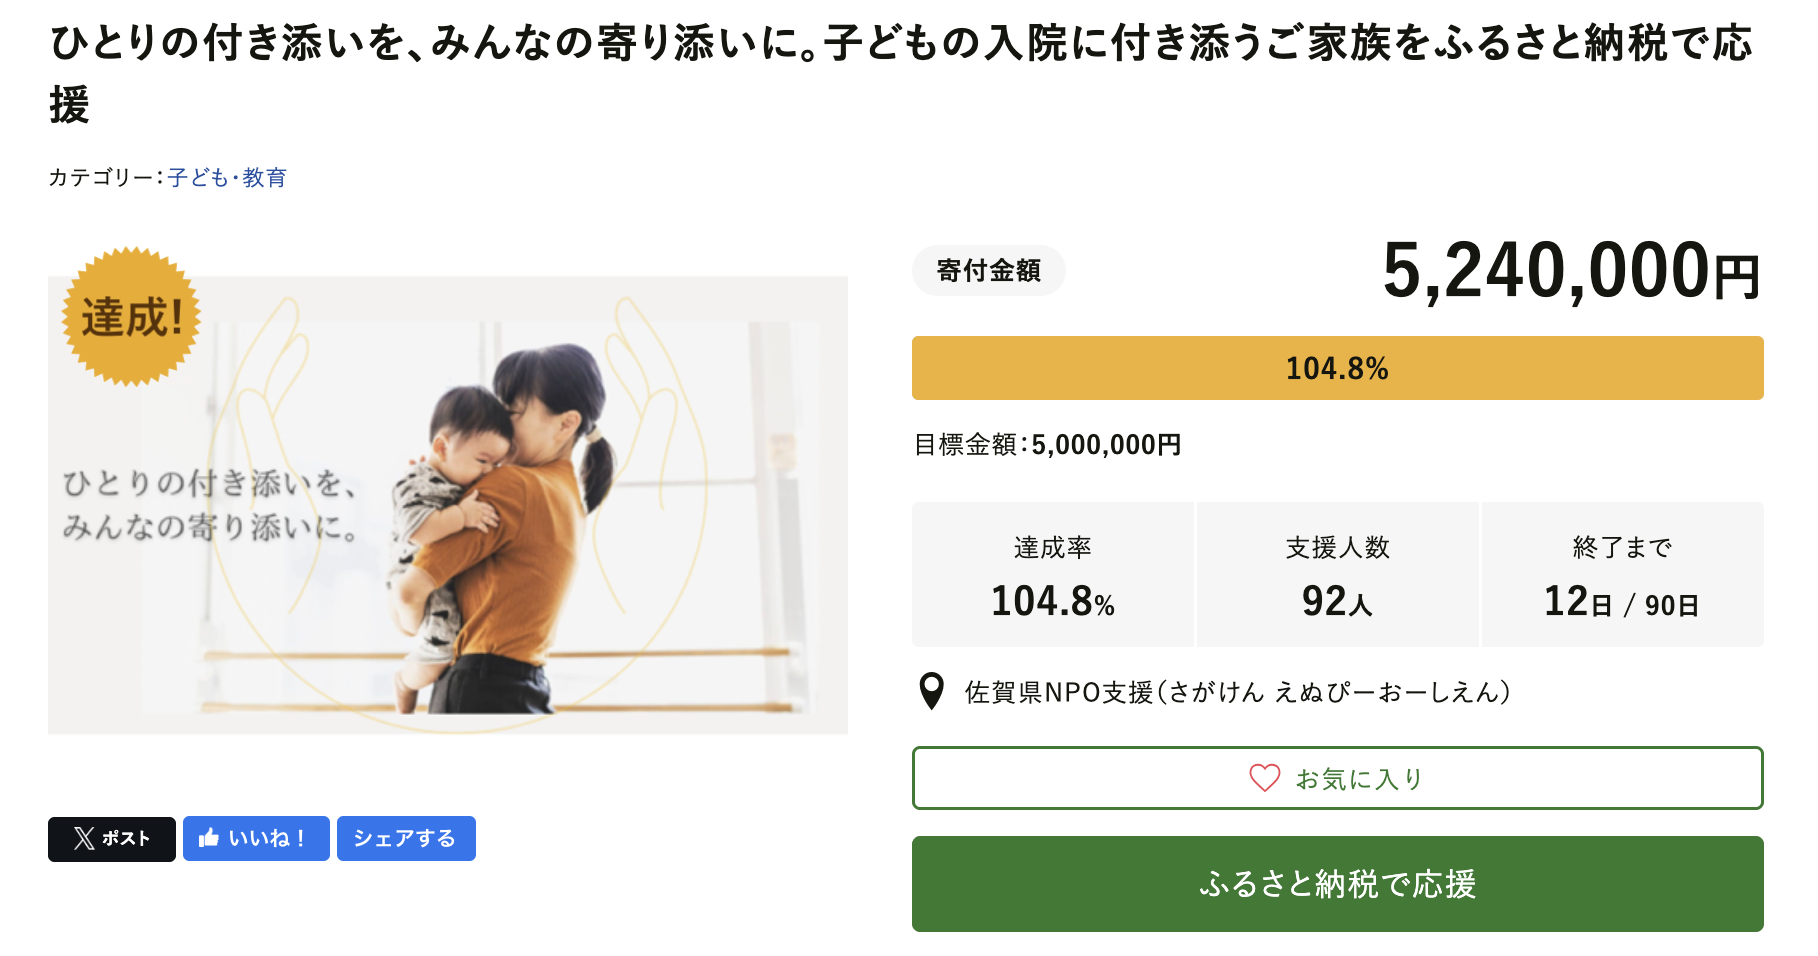Select the 支援人数 92人 box
The height and width of the screenshot is (956, 1818).
tap(1337, 575)
